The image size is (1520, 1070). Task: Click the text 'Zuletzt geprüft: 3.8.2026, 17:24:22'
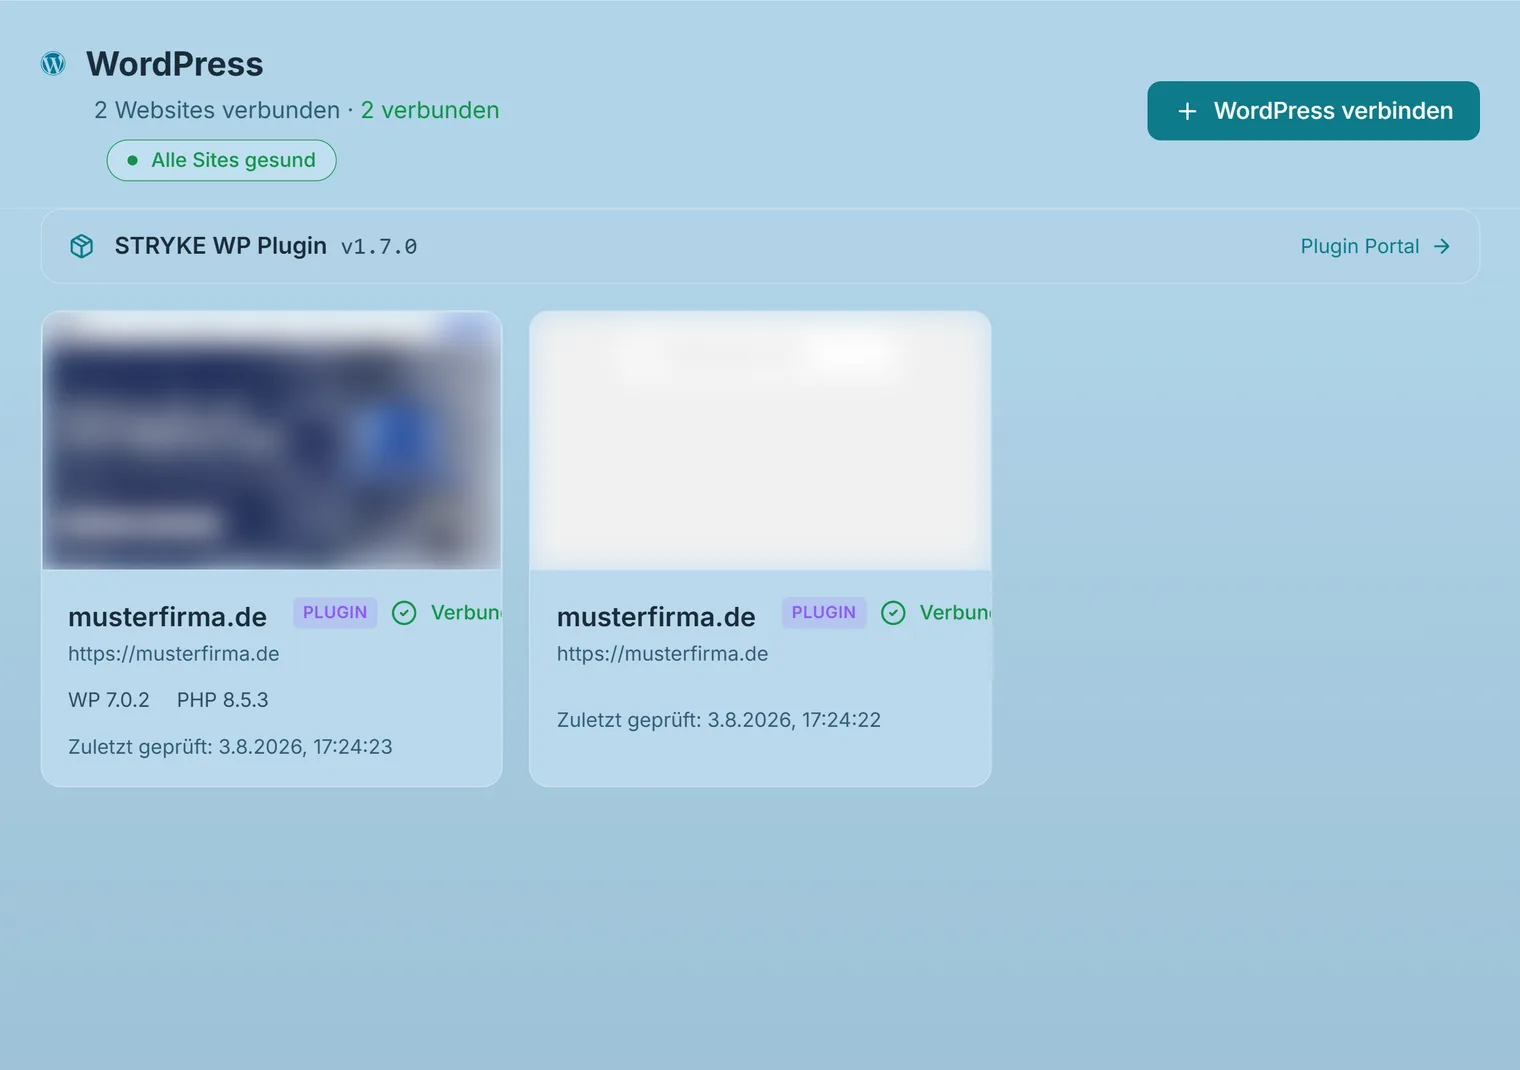click(x=719, y=720)
